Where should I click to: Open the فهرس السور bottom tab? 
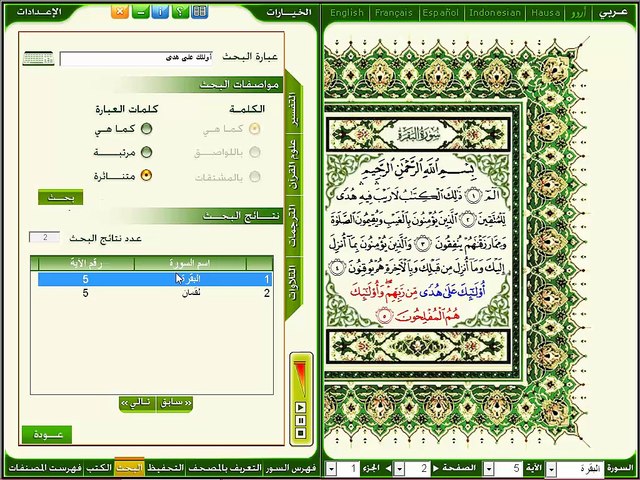tap(290, 468)
